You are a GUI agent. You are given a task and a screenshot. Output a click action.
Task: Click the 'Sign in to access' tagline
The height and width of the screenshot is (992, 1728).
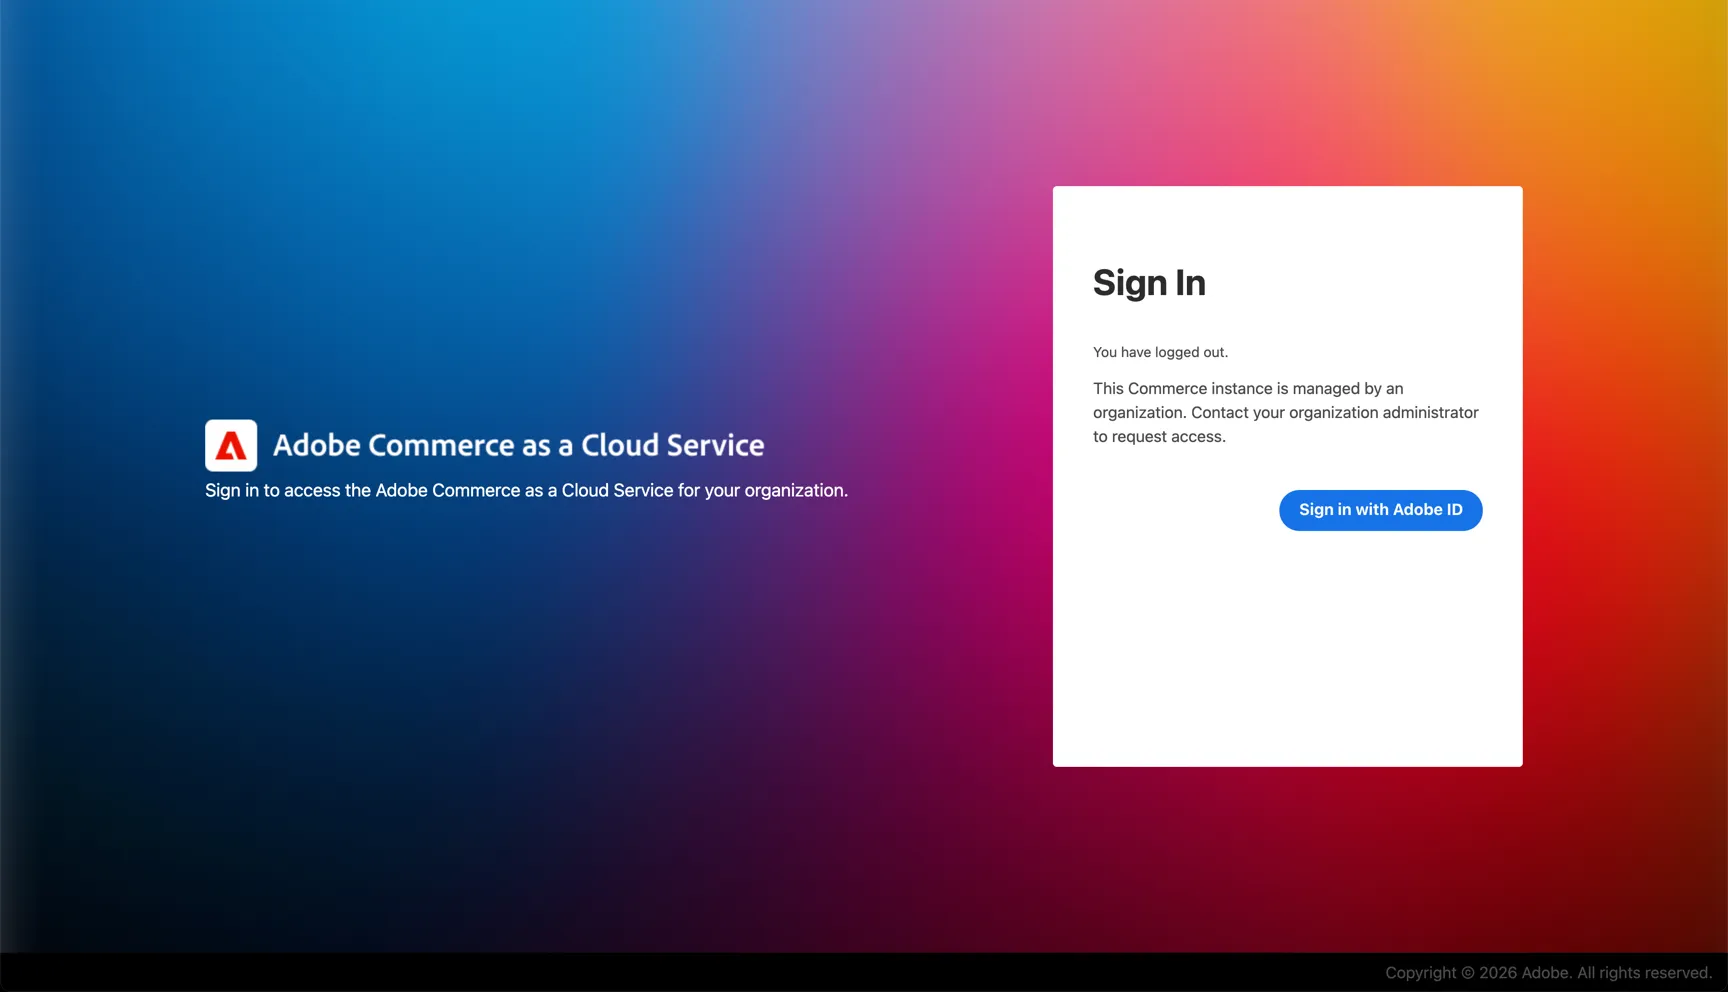pyautogui.click(x=526, y=490)
